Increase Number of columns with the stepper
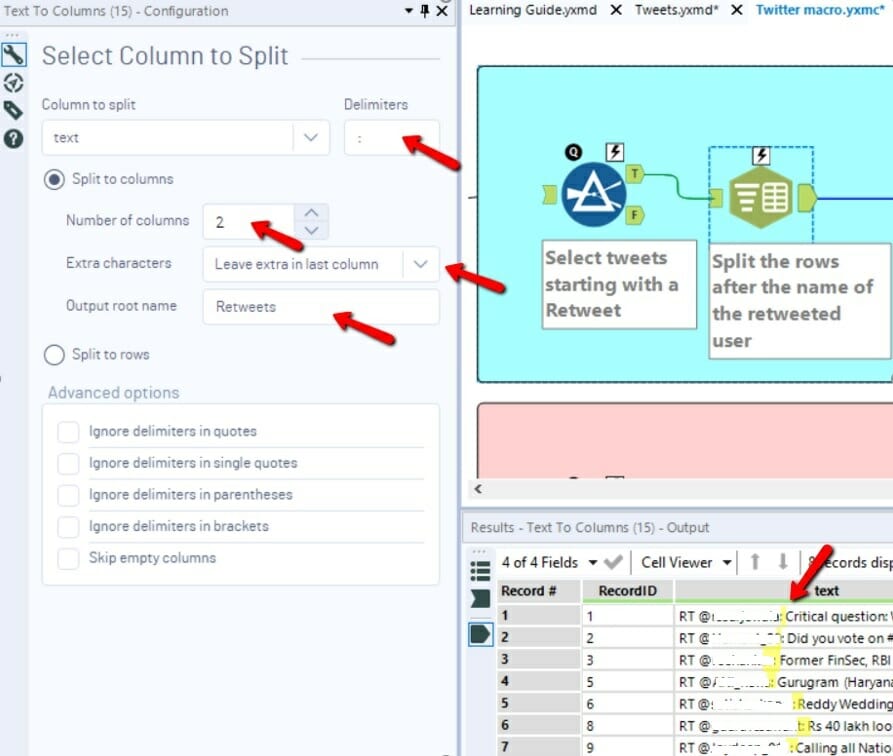Image resolution: width=893 pixels, height=756 pixels. click(309, 213)
